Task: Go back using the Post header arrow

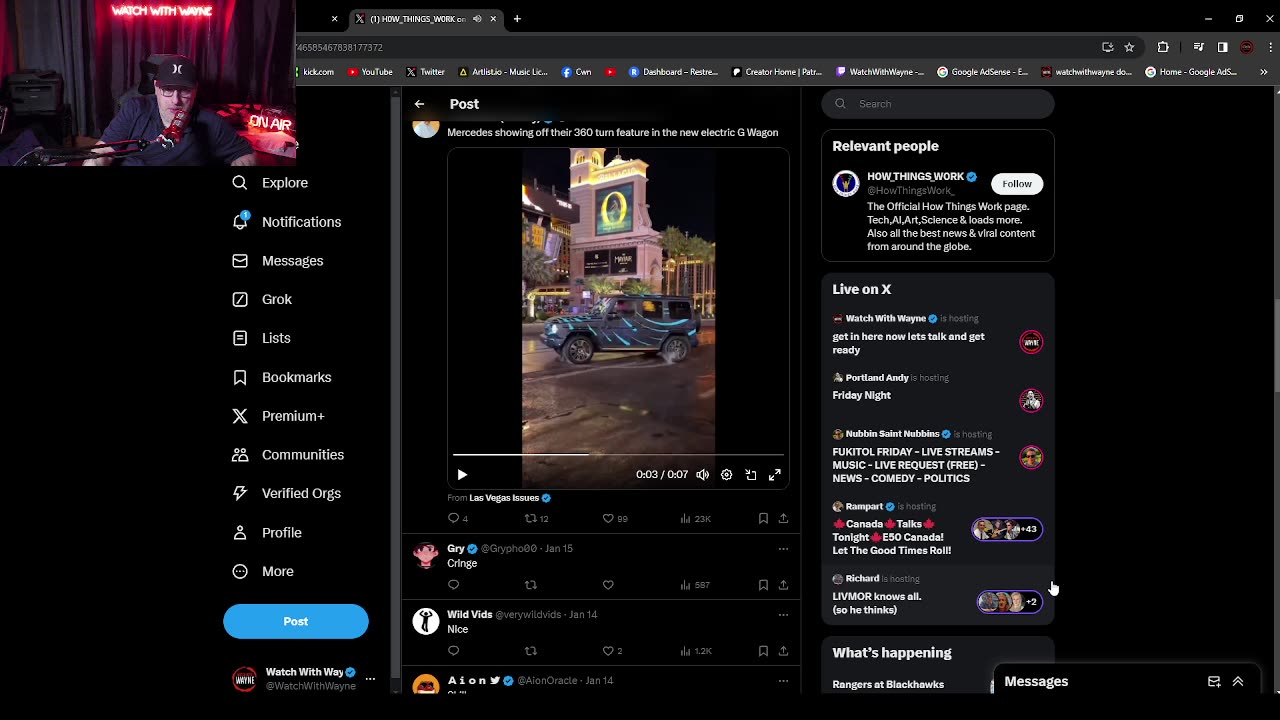Action: coord(419,104)
